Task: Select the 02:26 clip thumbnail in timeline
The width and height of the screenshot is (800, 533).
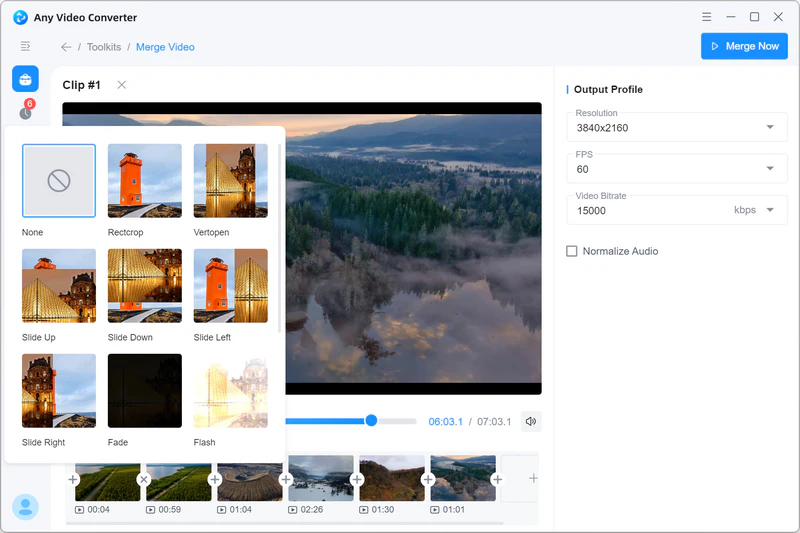Action: pos(321,478)
